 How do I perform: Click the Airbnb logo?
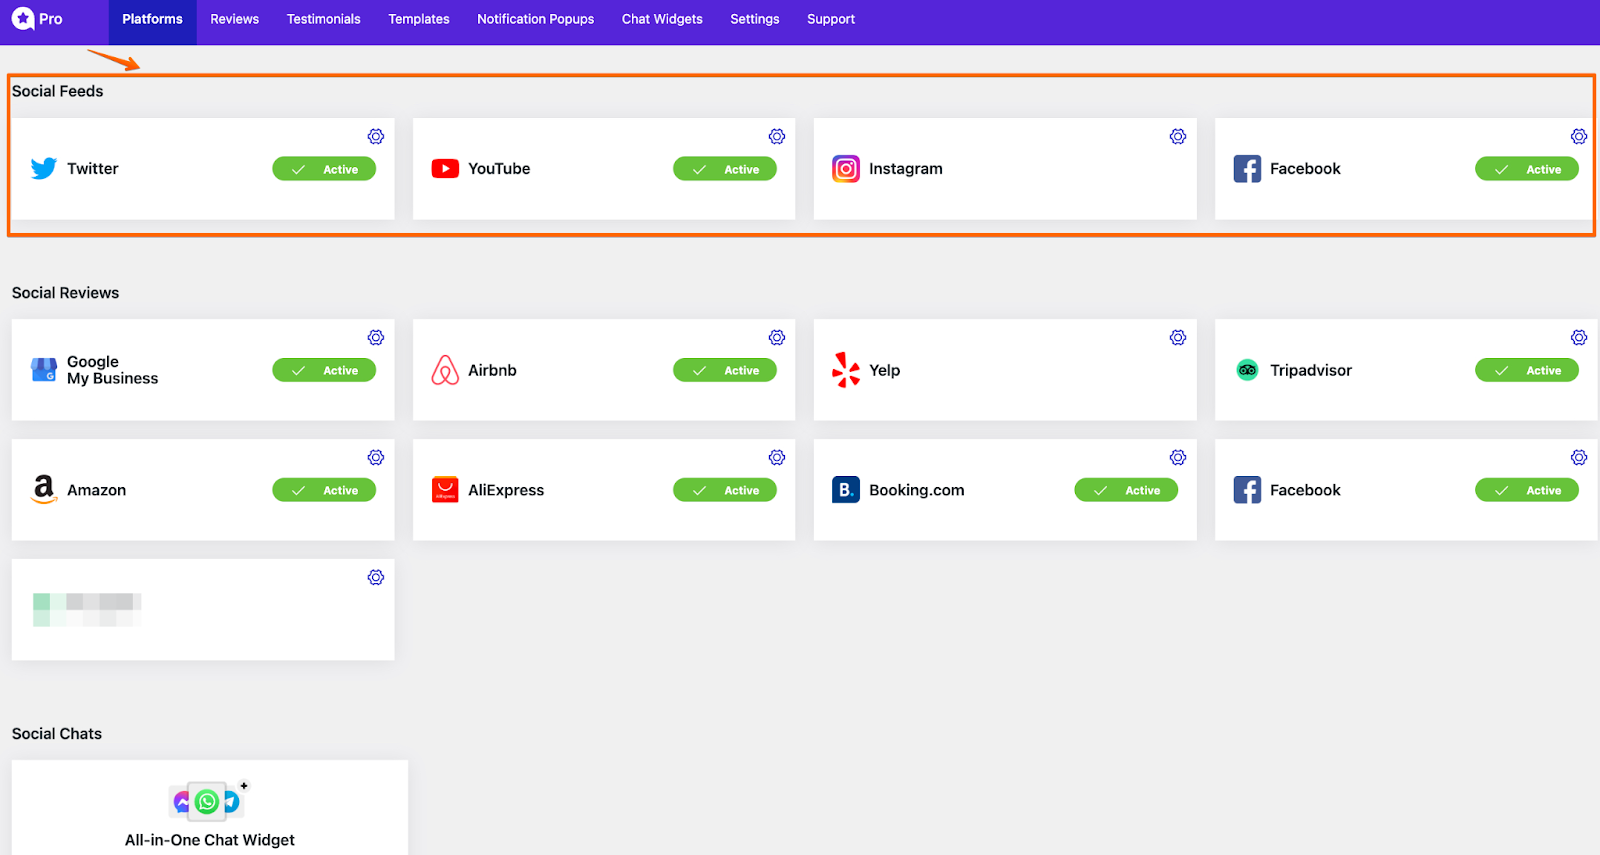(445, 370)
